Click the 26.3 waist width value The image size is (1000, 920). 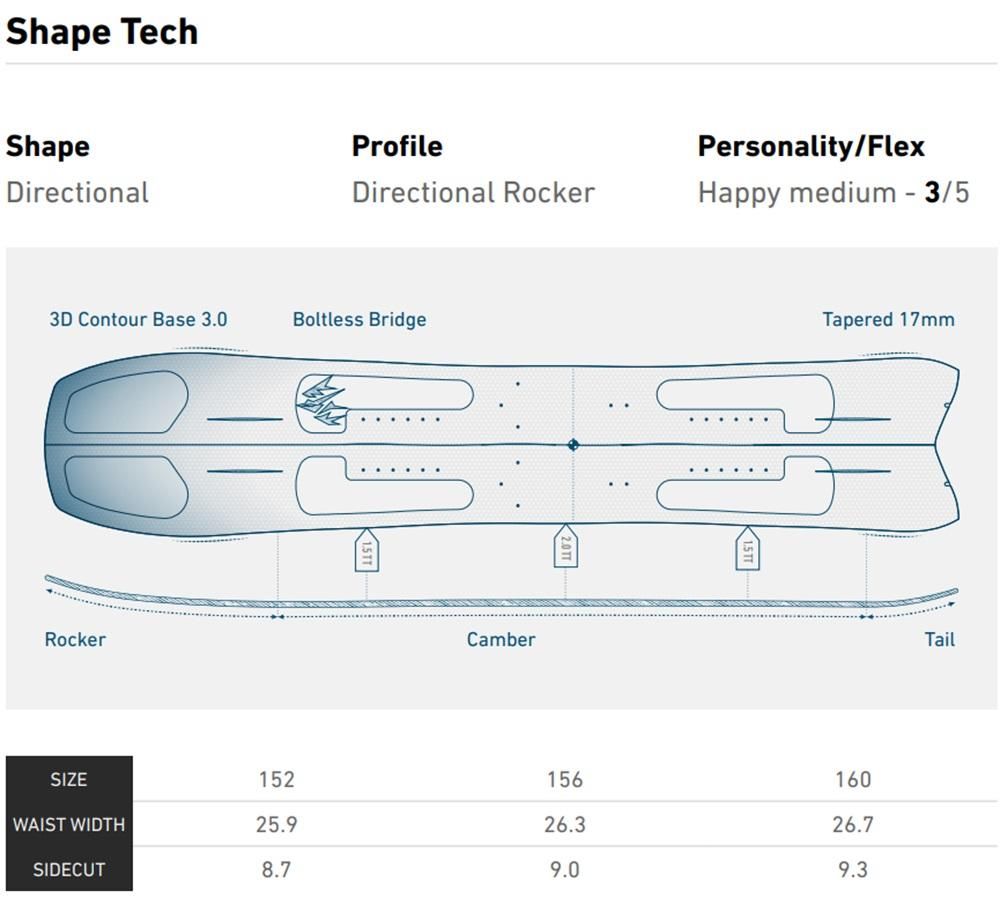click(565, 824)
